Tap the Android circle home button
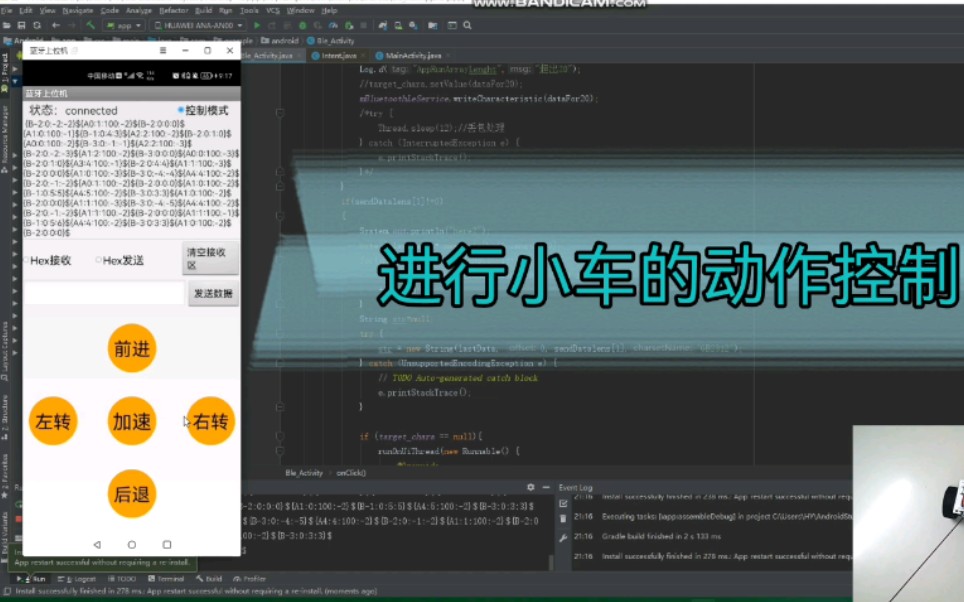Image resolution: width=964 pixels, height=602 pixels. 132,543
